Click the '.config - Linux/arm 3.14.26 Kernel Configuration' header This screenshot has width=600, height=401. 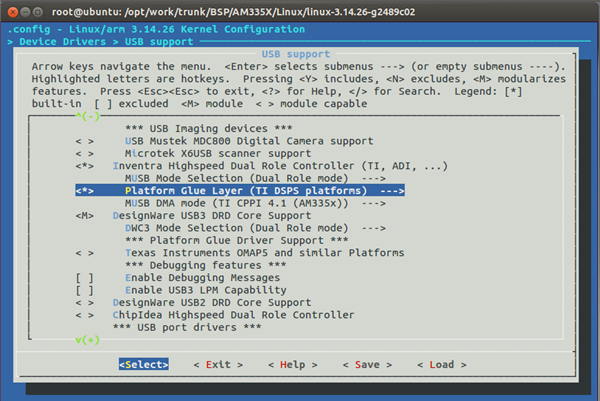pos(156,29)
